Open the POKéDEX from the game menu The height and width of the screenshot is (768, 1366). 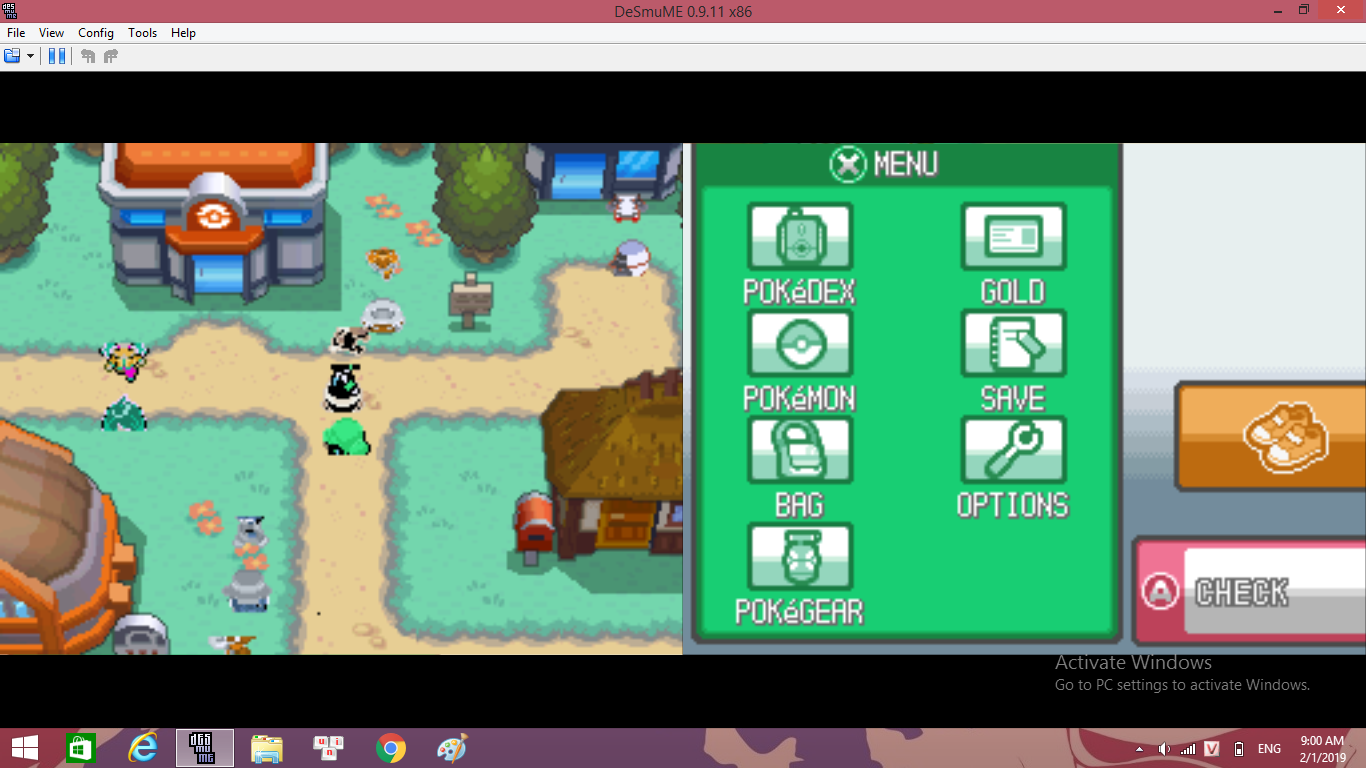pyautogui.click(x=799, y=238)
